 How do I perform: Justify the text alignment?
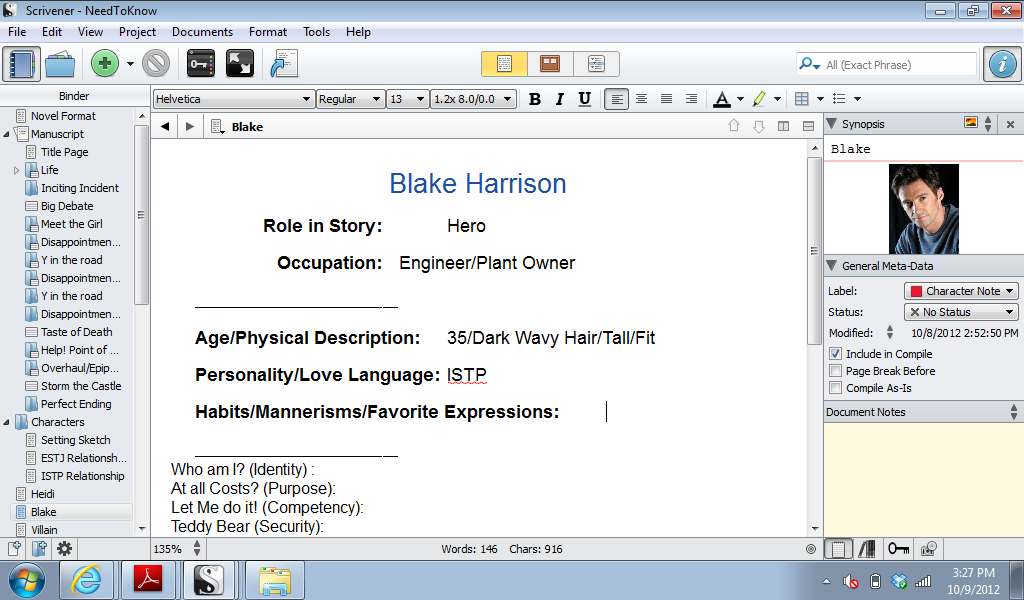click(666, 99)
